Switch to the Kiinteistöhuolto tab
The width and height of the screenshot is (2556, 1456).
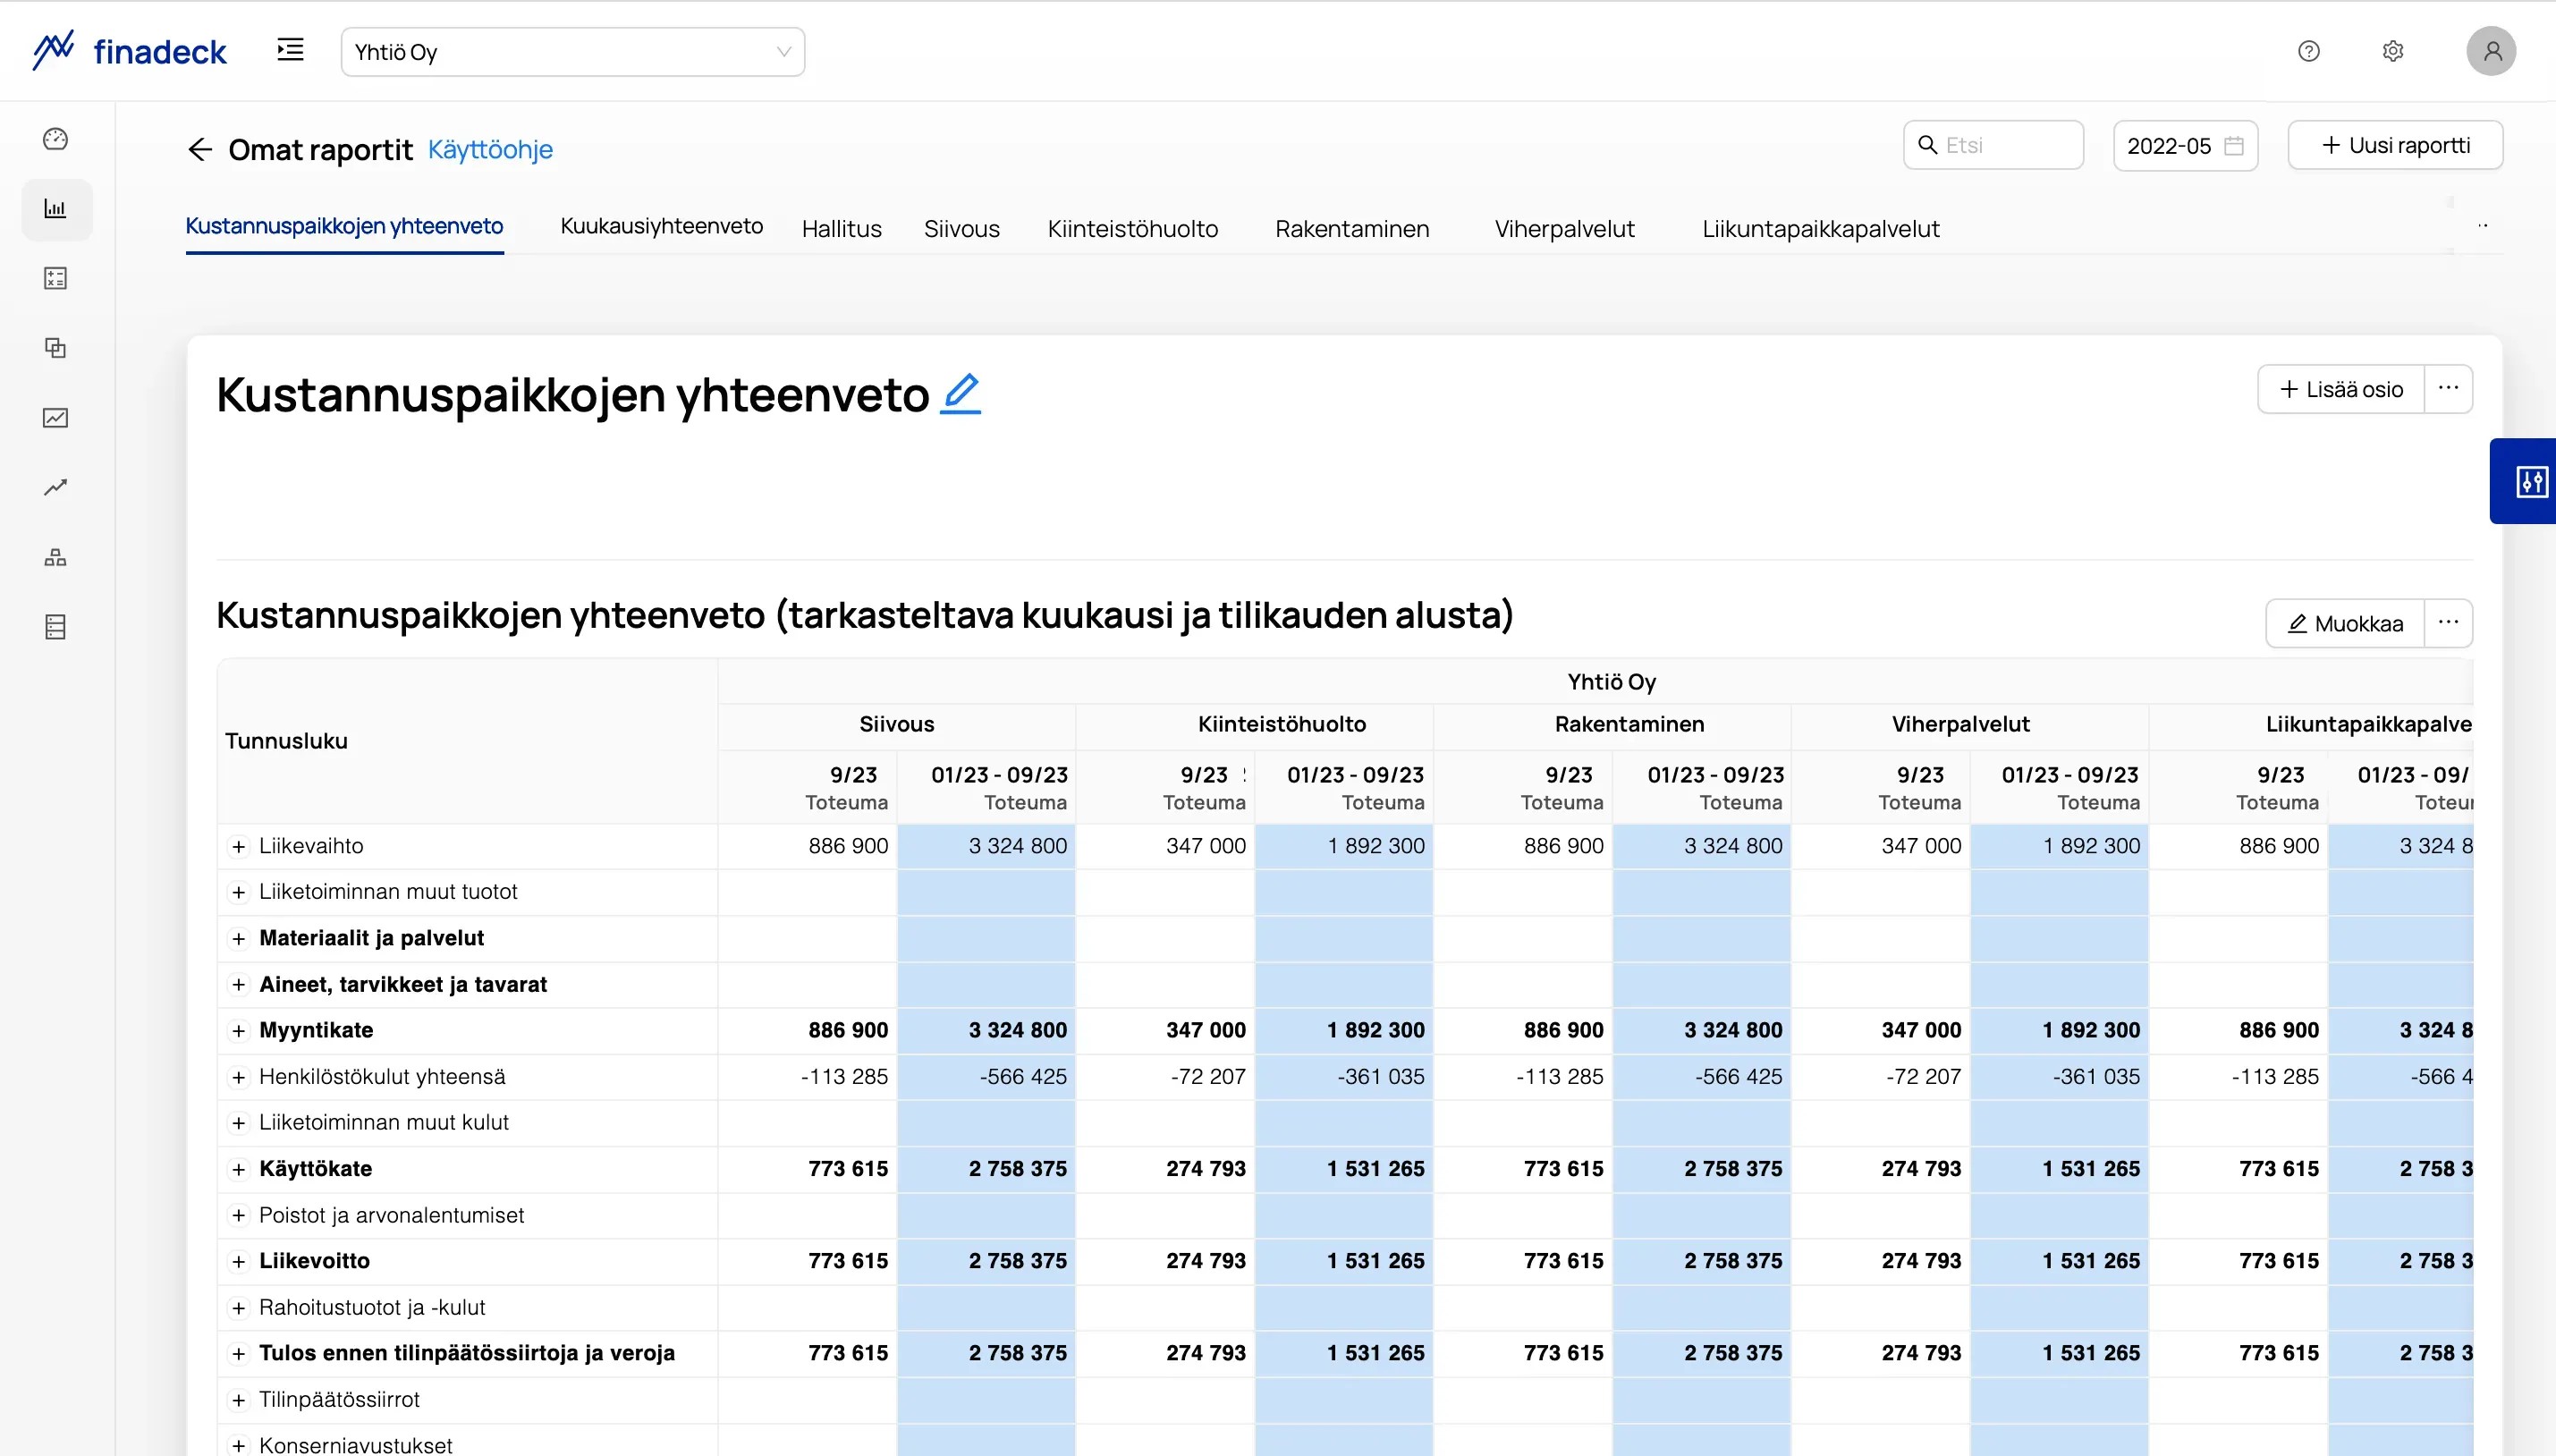[1133, 229]
